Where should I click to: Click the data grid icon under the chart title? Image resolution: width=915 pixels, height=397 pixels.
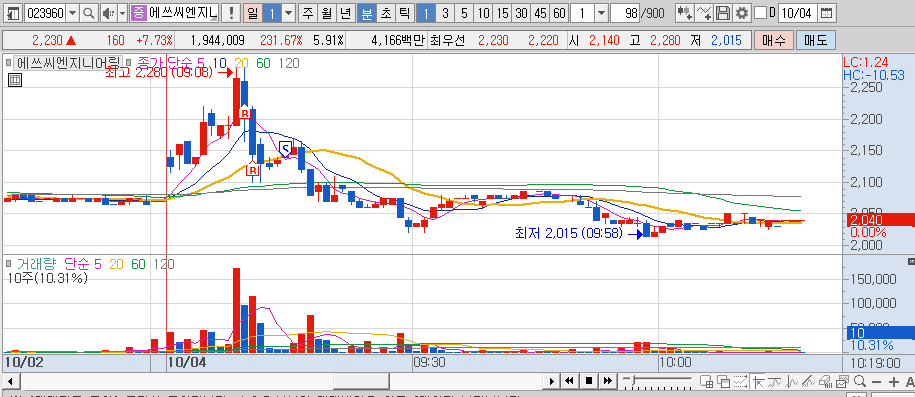(15, 81)
